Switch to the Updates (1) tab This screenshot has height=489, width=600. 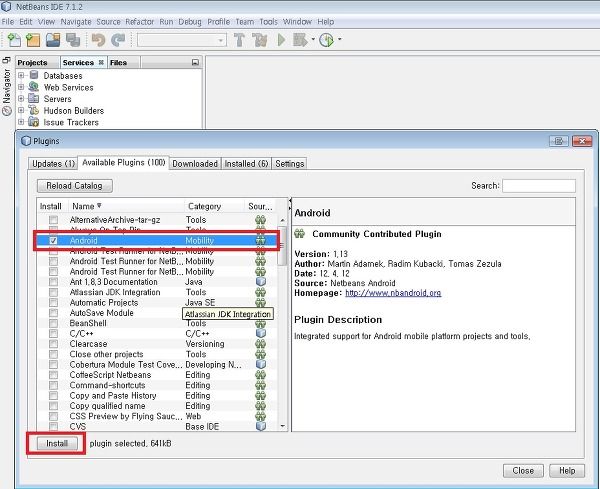(x=53, y=164)
